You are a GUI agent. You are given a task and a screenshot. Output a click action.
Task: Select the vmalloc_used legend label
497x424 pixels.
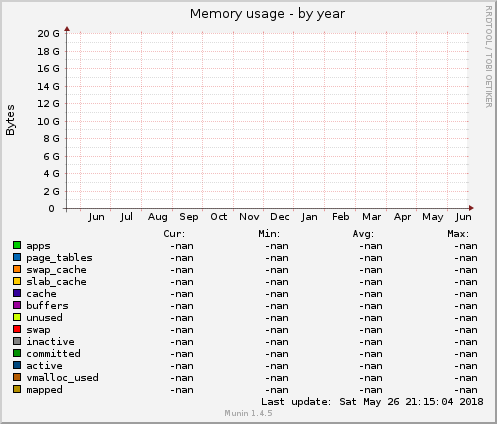(x=62, y=378)
